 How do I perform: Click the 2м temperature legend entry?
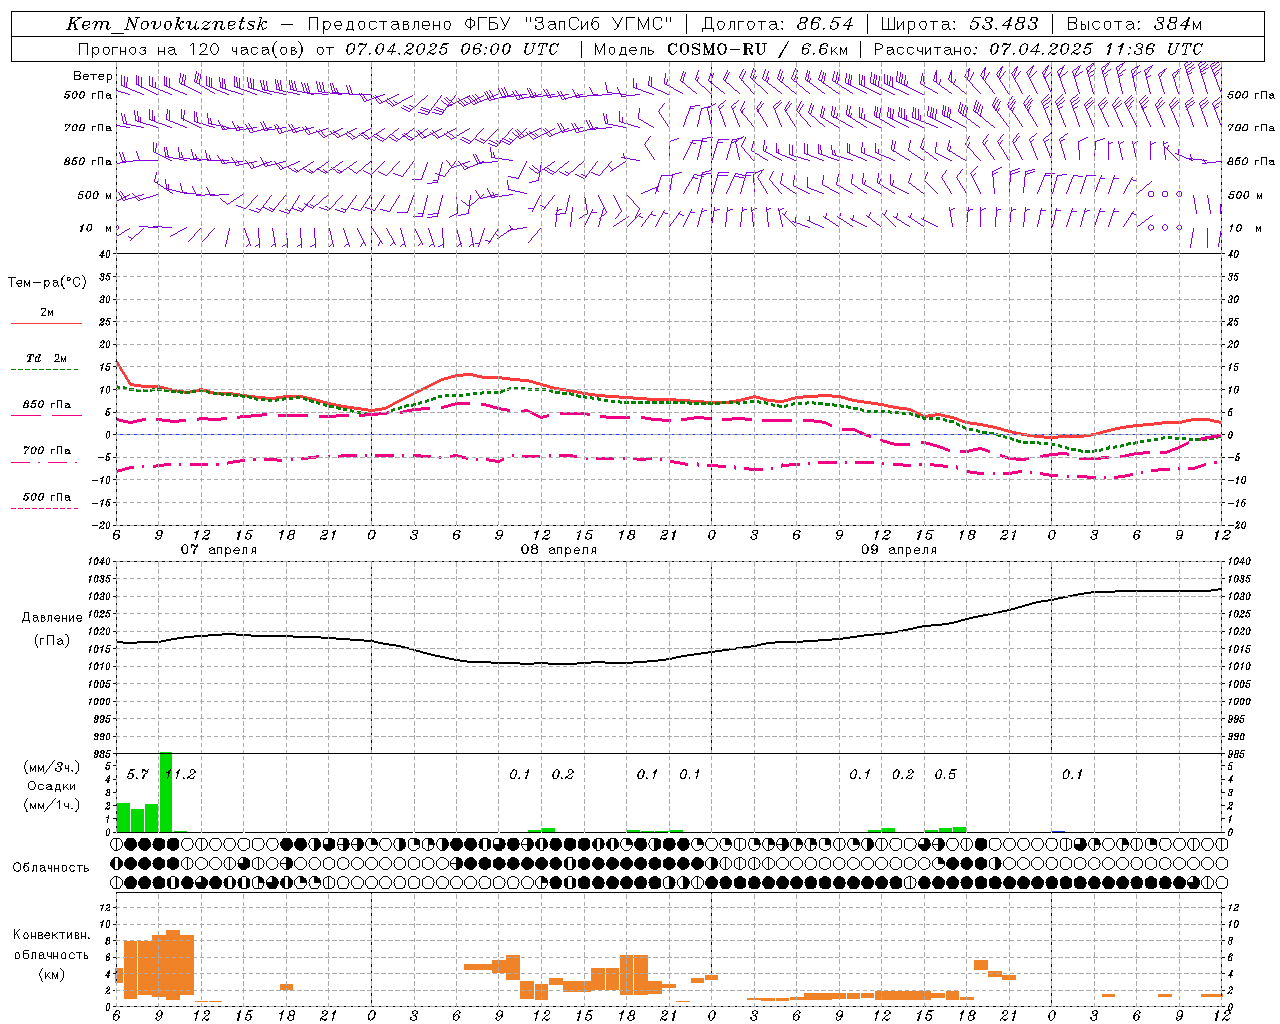tap(47, 313)
